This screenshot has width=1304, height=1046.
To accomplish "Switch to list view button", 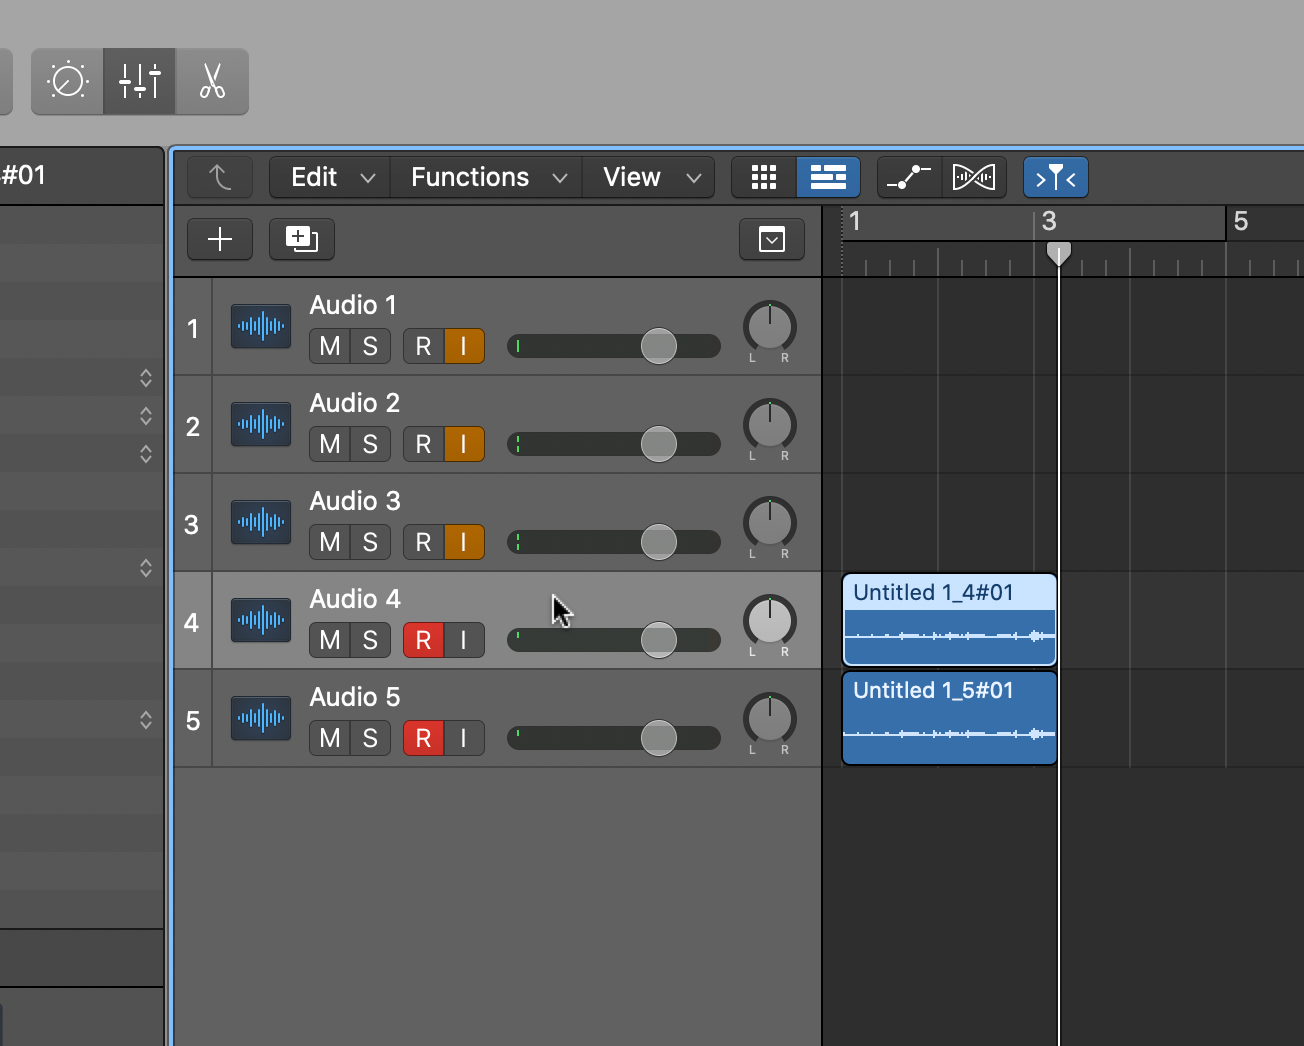I will [x=828, y=178].
